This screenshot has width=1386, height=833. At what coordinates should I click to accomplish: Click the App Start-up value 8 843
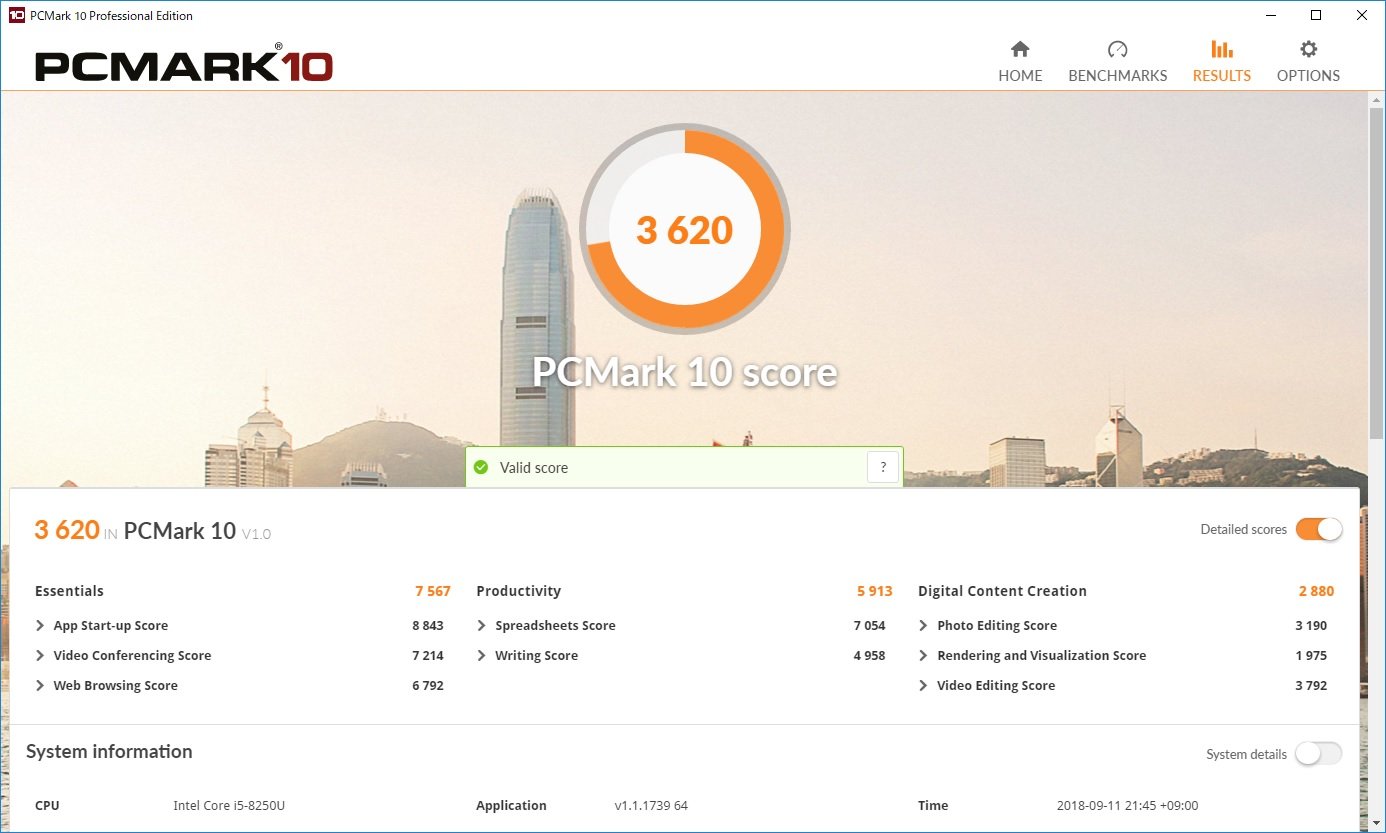pos(427,626)
